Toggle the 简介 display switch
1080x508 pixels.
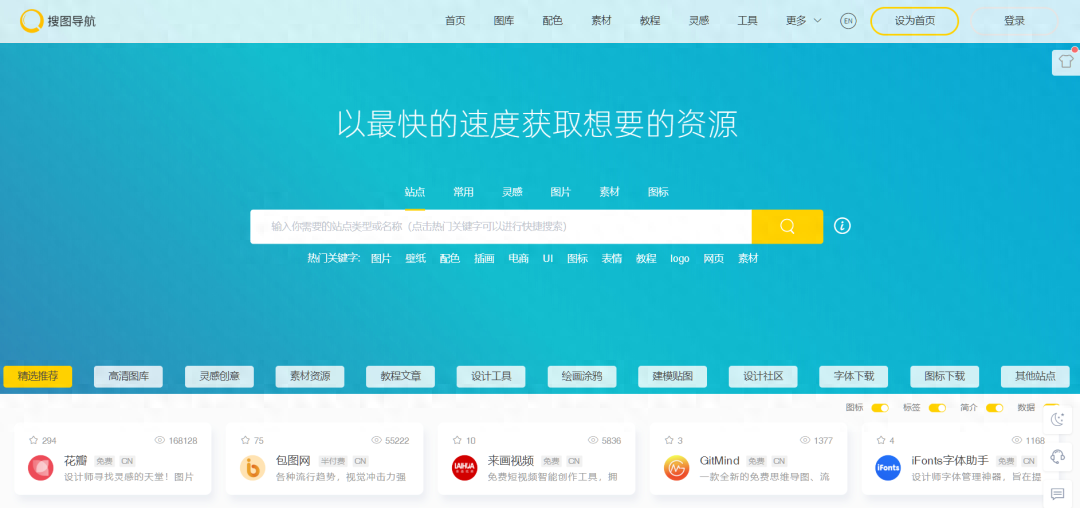point(994,408)
